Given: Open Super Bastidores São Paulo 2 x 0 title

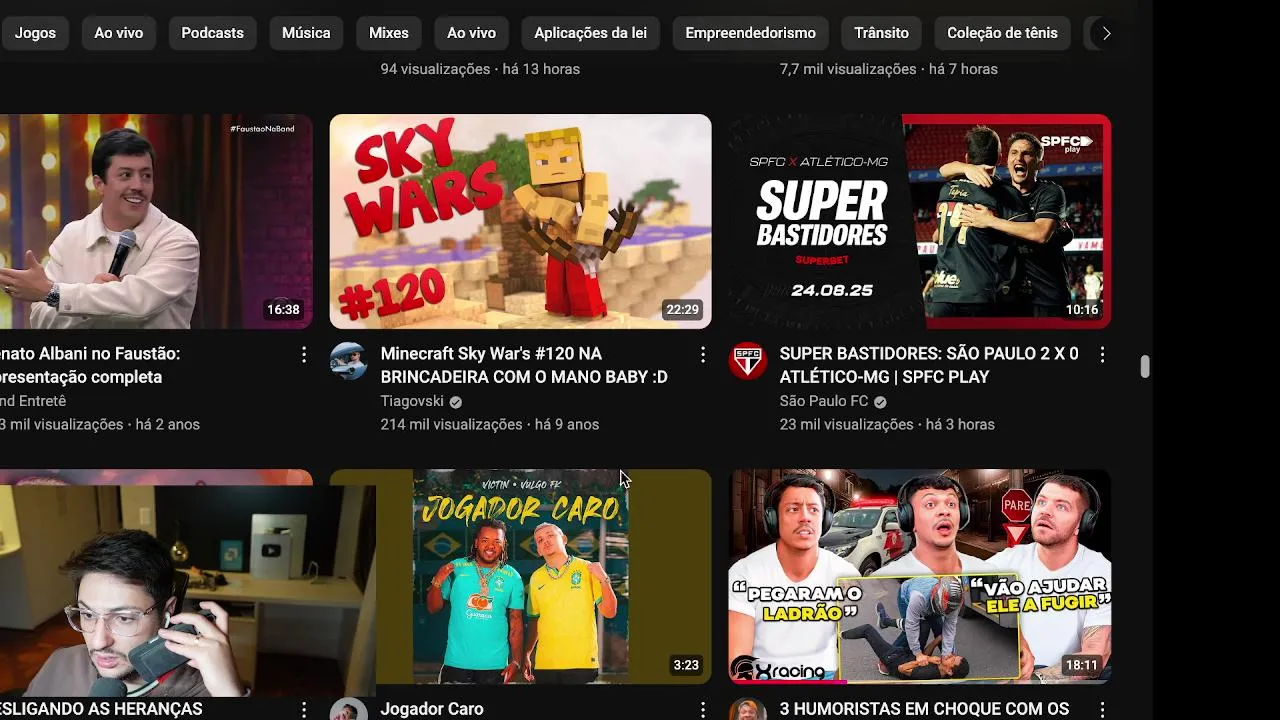Looking at the screenshot, I should point(929,365).
